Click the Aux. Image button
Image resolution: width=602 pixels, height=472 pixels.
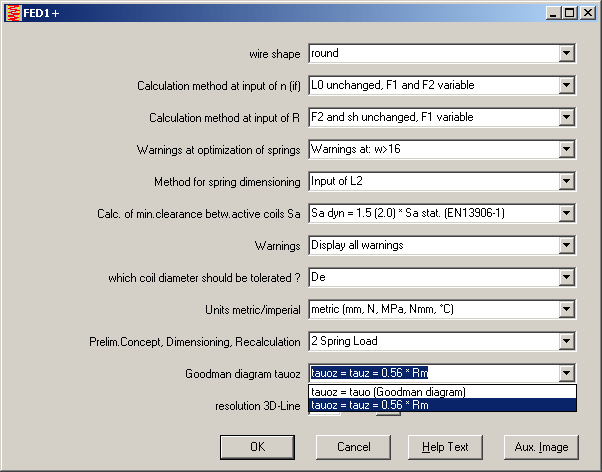coord(541,447)
